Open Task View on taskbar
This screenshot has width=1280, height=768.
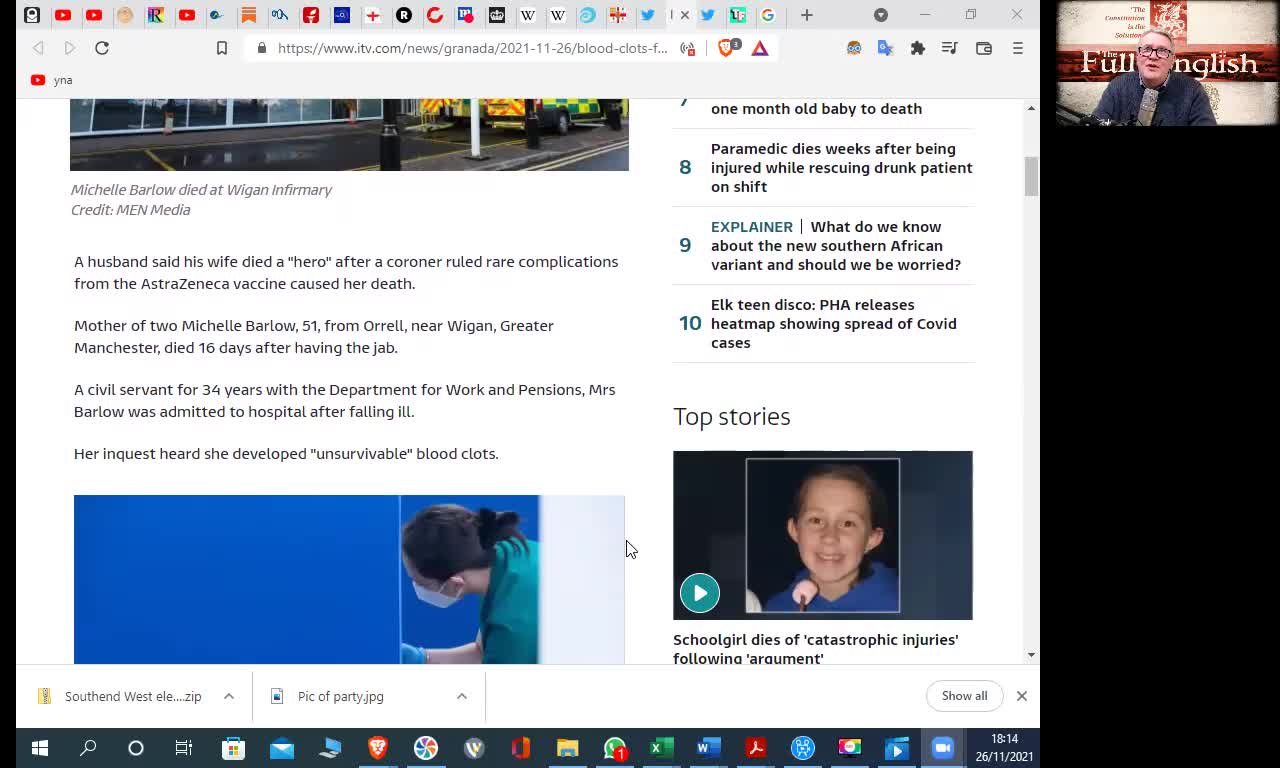tap(184, 748)
